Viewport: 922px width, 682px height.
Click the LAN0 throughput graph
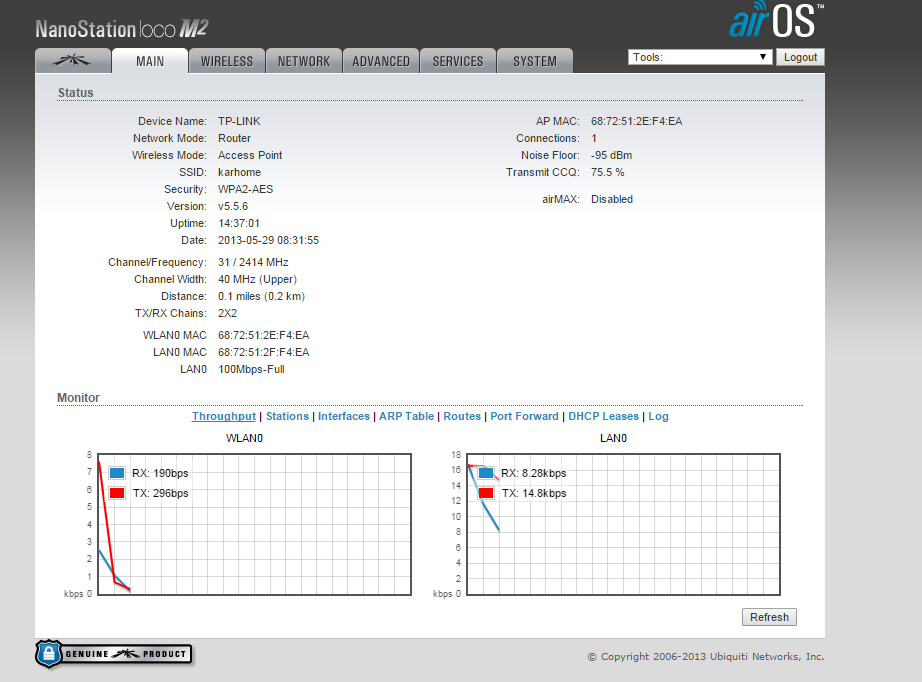(623, 524)
